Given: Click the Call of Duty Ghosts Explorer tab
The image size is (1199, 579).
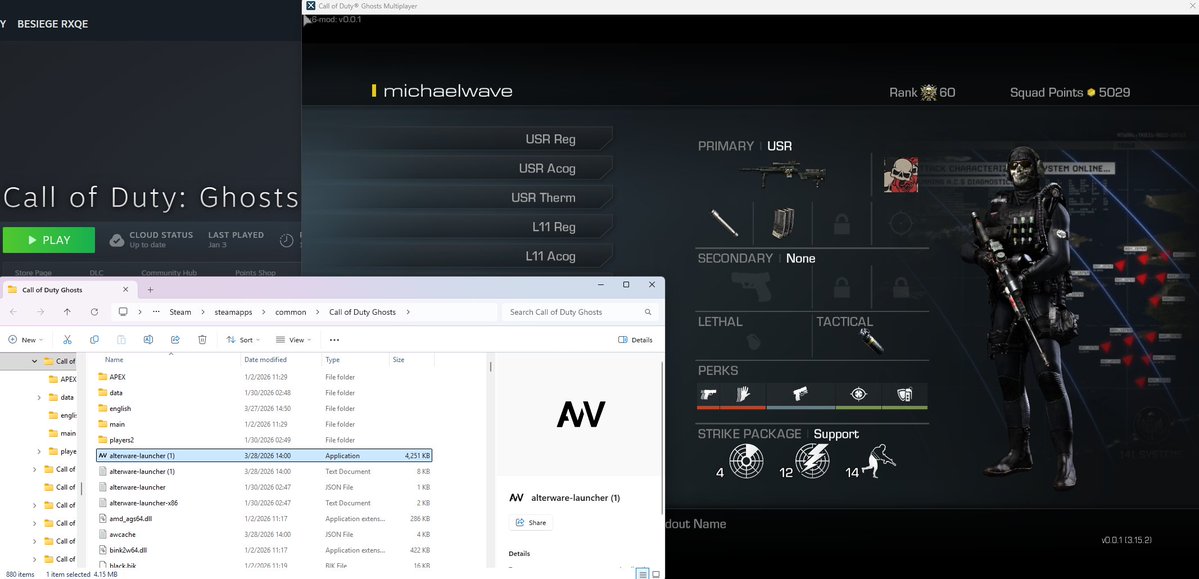Looking at the screenshot, I should [x=69, y=290].
